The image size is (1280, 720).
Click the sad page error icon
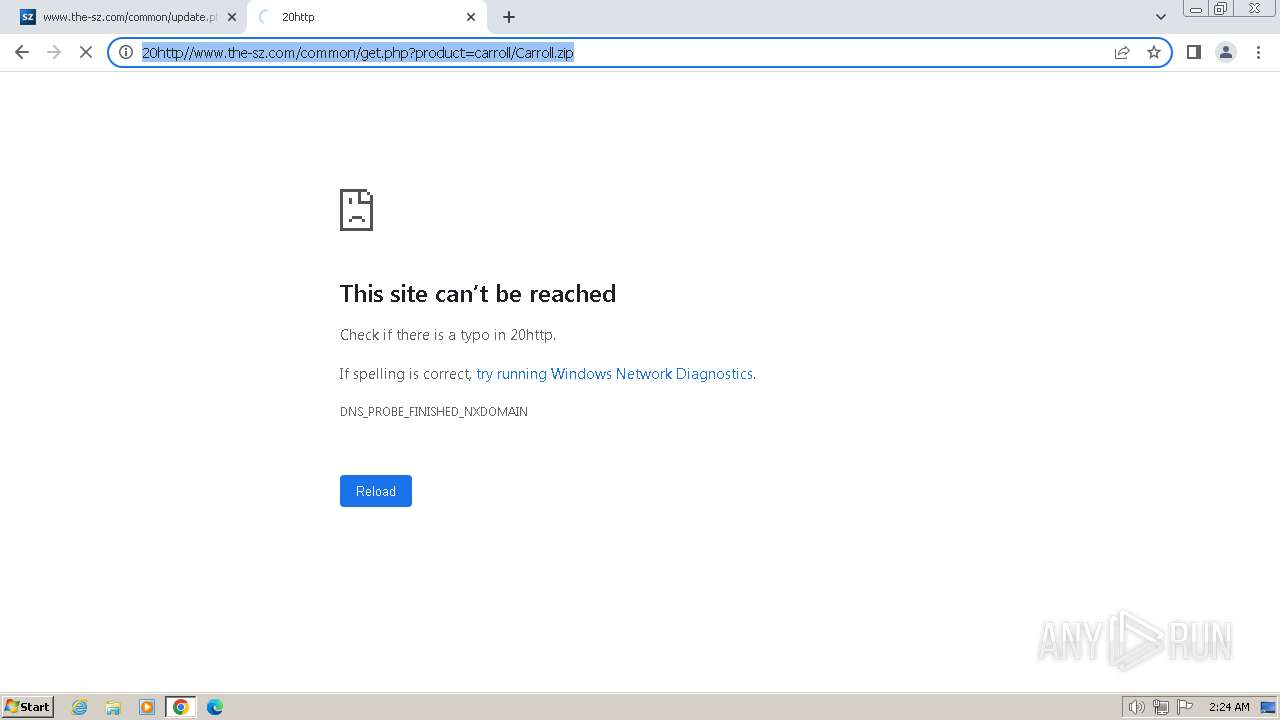point(356,210)
